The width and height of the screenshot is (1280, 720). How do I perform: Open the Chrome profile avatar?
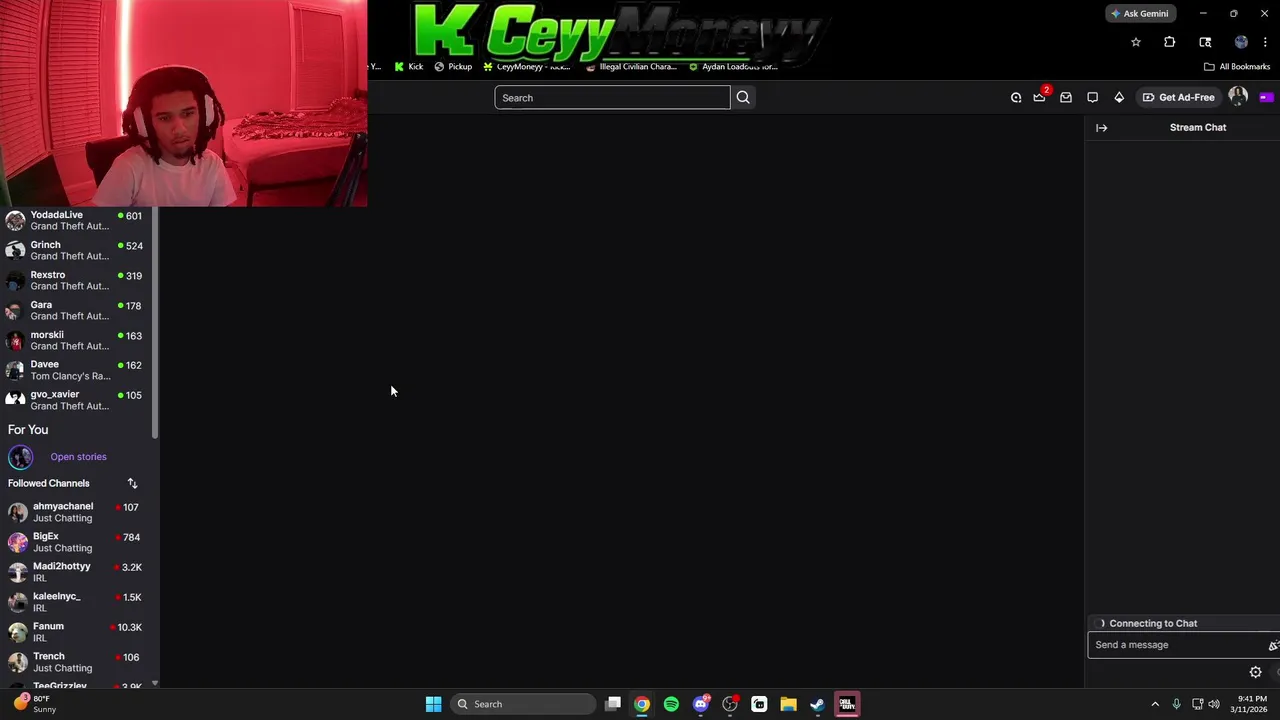[x=1241, y=42]
